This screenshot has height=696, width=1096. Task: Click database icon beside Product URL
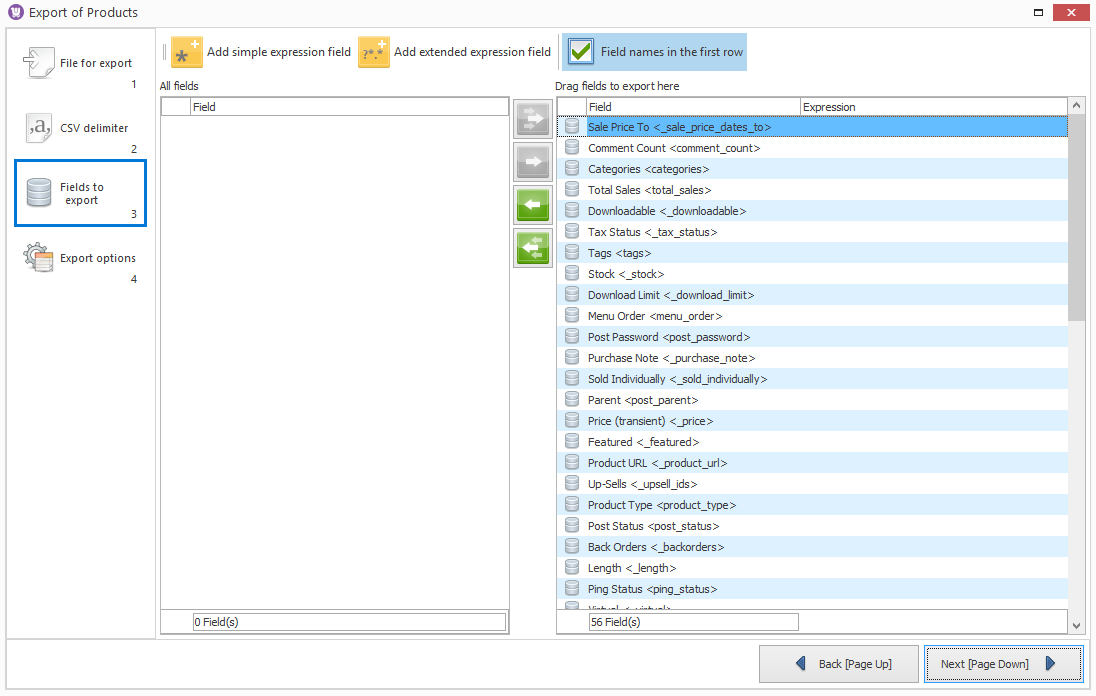click(572, 462)
